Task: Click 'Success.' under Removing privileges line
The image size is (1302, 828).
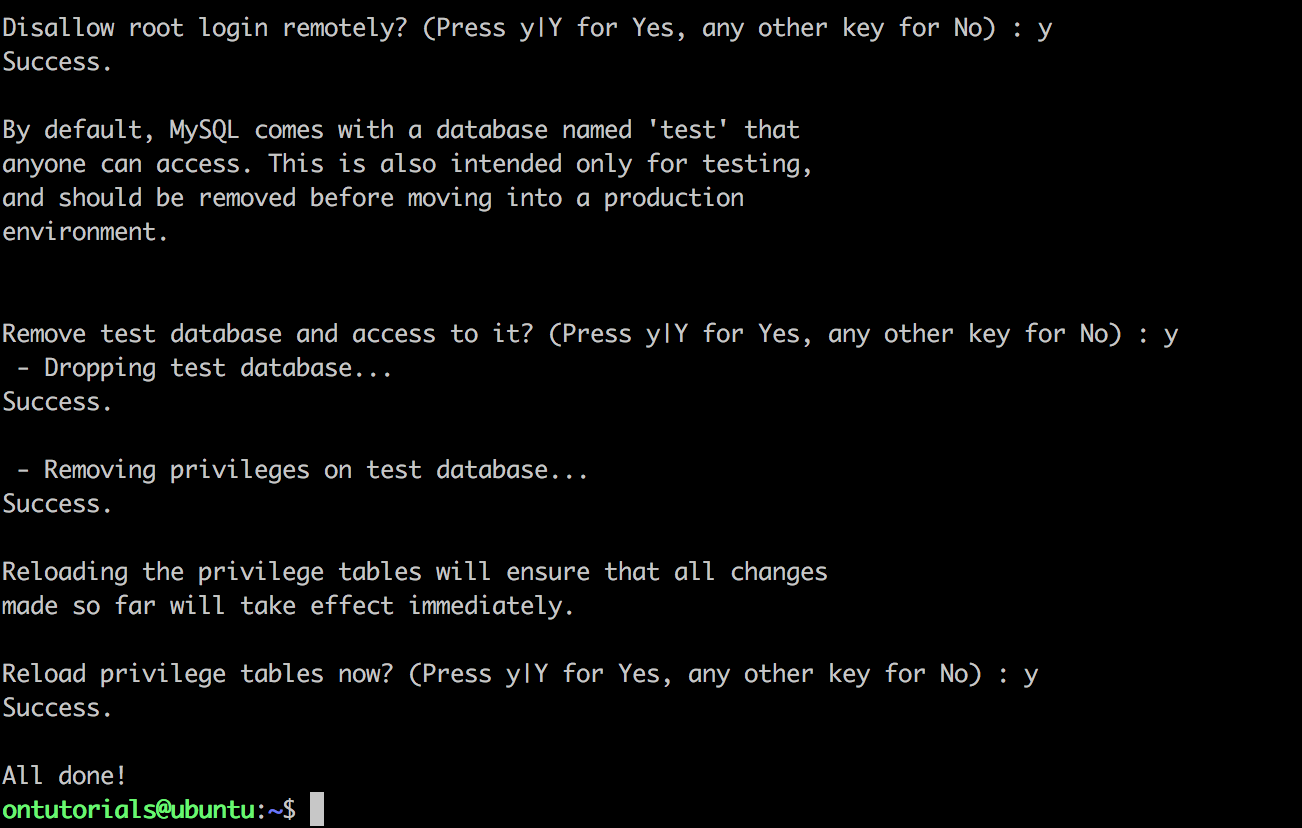Action: point(57,504)
